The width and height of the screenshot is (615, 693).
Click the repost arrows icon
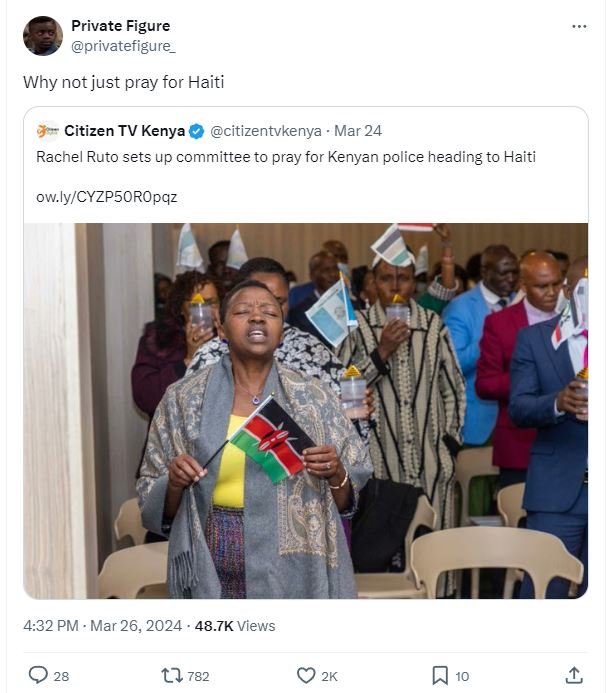pyautogui.click(x=172, y=675)
